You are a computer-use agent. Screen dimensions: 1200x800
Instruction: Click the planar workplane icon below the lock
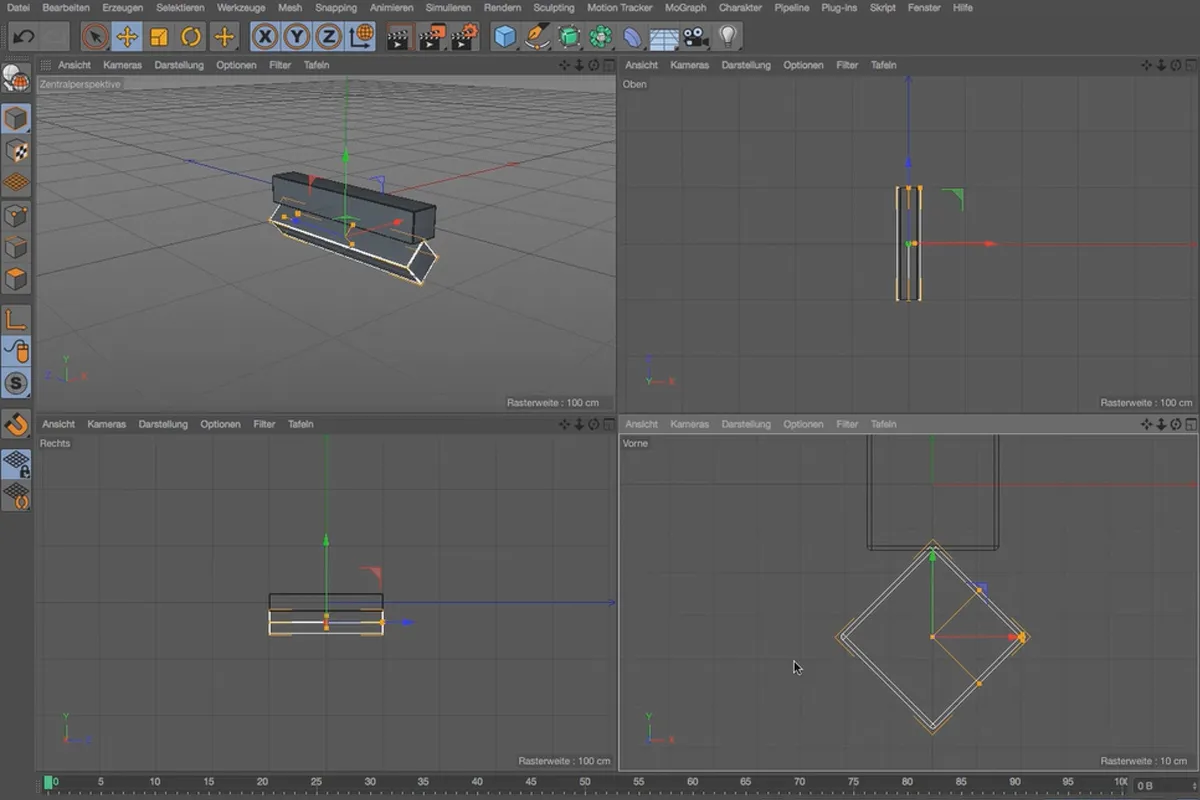(16, 496)
